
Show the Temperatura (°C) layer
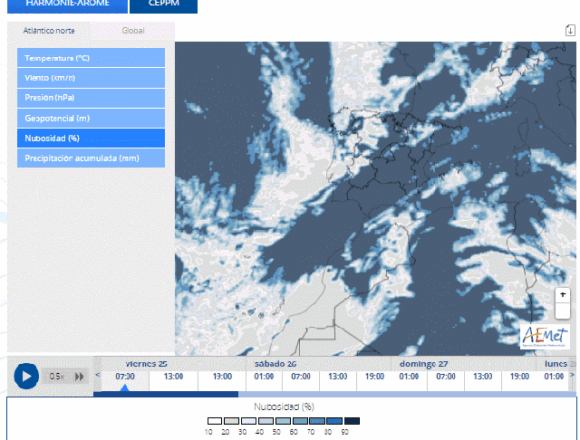click(91, 58)
